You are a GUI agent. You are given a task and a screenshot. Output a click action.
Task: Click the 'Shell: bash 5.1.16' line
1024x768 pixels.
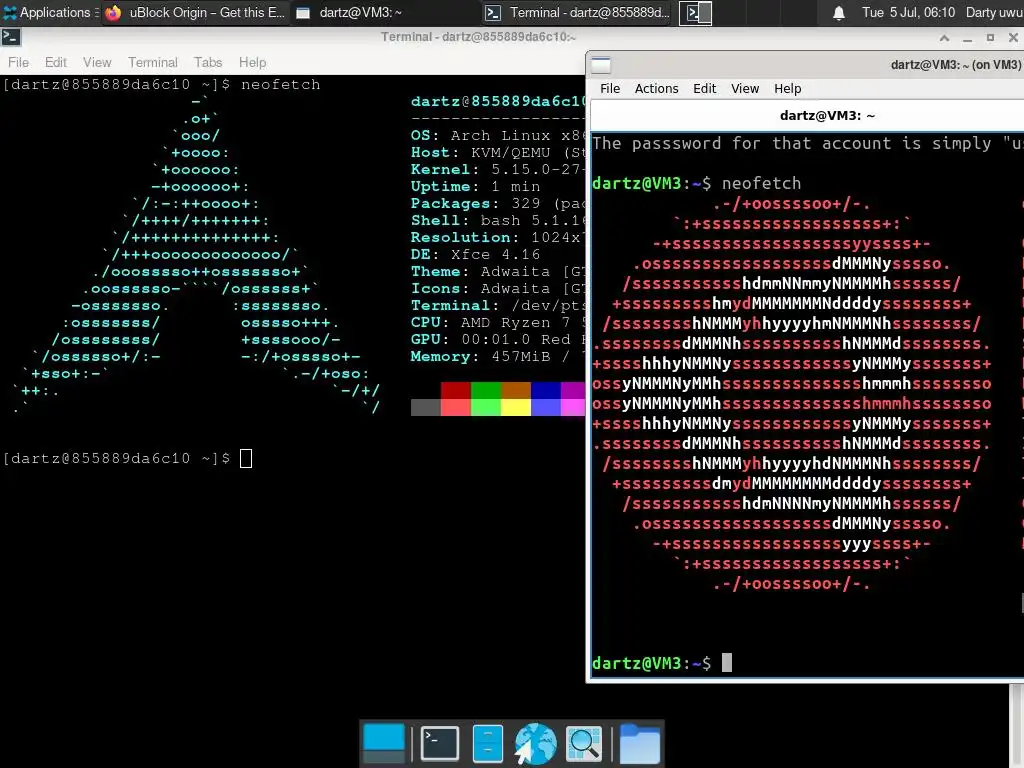[x=498, y=220]
